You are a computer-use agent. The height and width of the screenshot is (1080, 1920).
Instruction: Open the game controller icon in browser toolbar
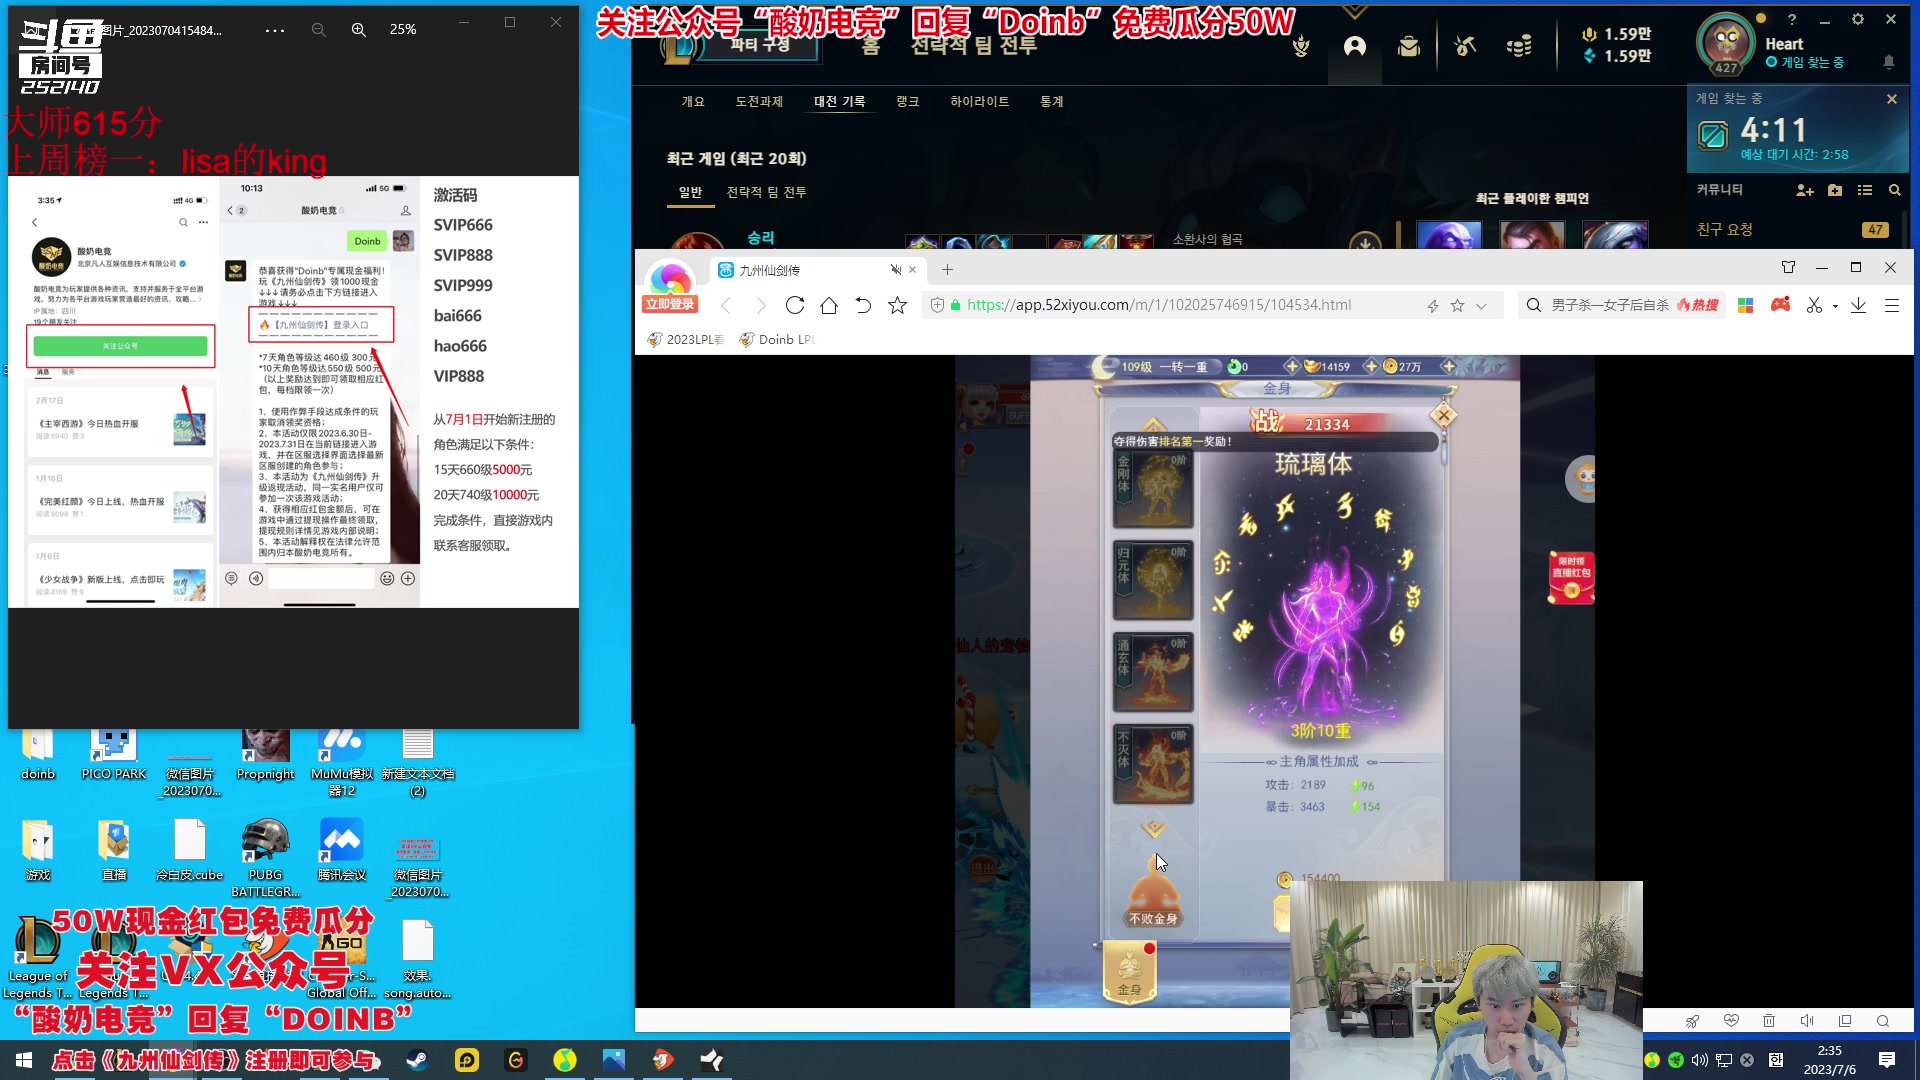point(1781,305)
